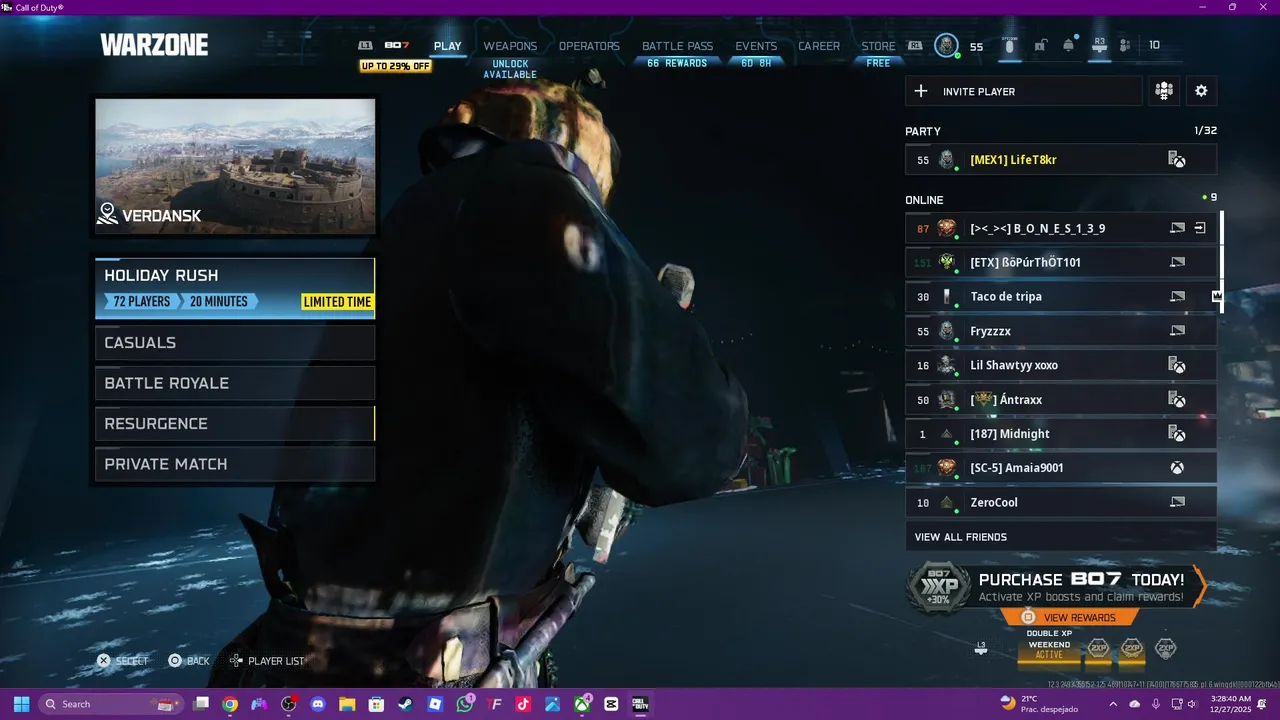
Task: Open the BO7 game logo in top bar
Action: click(x=397, y=46)
